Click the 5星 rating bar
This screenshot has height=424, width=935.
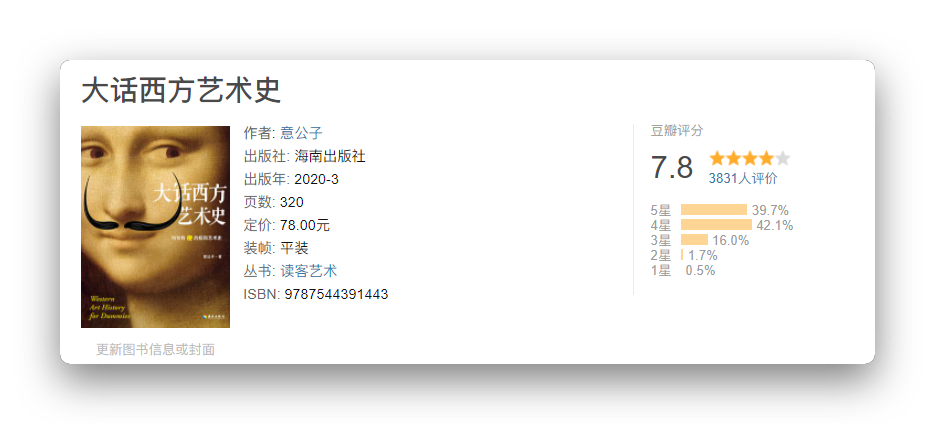(x=714, y=210)
